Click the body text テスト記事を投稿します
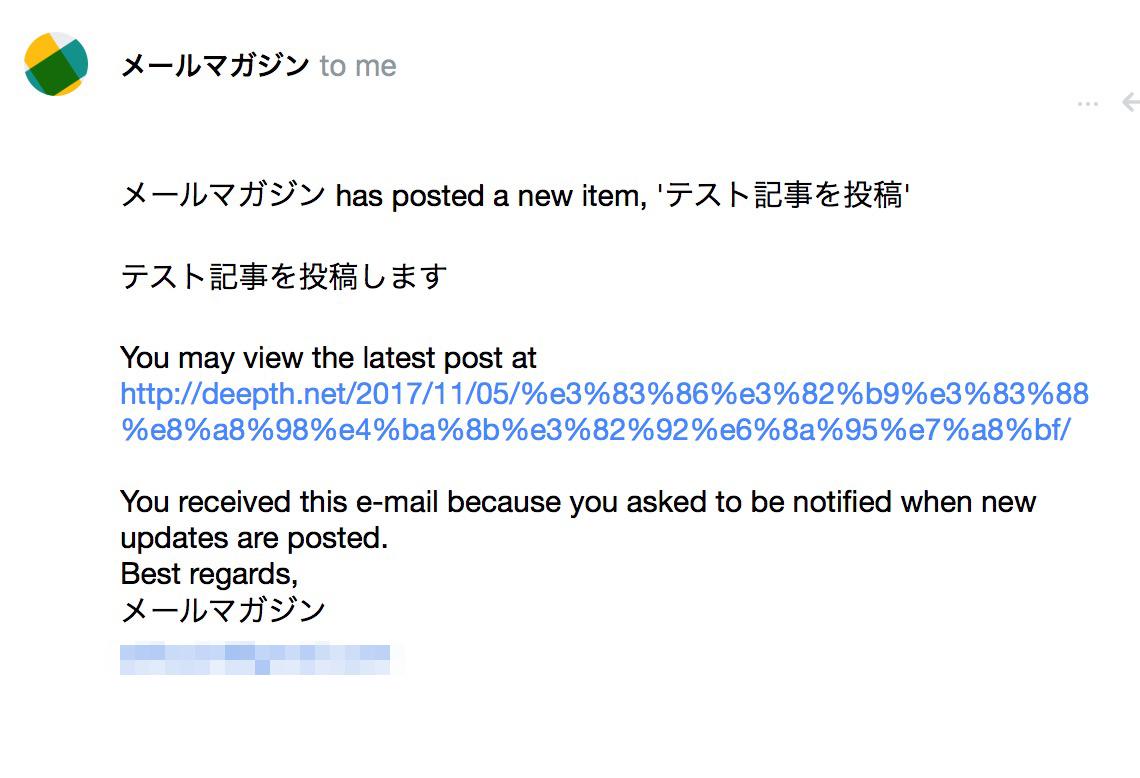The width and height of the screenshot is (1140, 778). click(x=284, y=276)
